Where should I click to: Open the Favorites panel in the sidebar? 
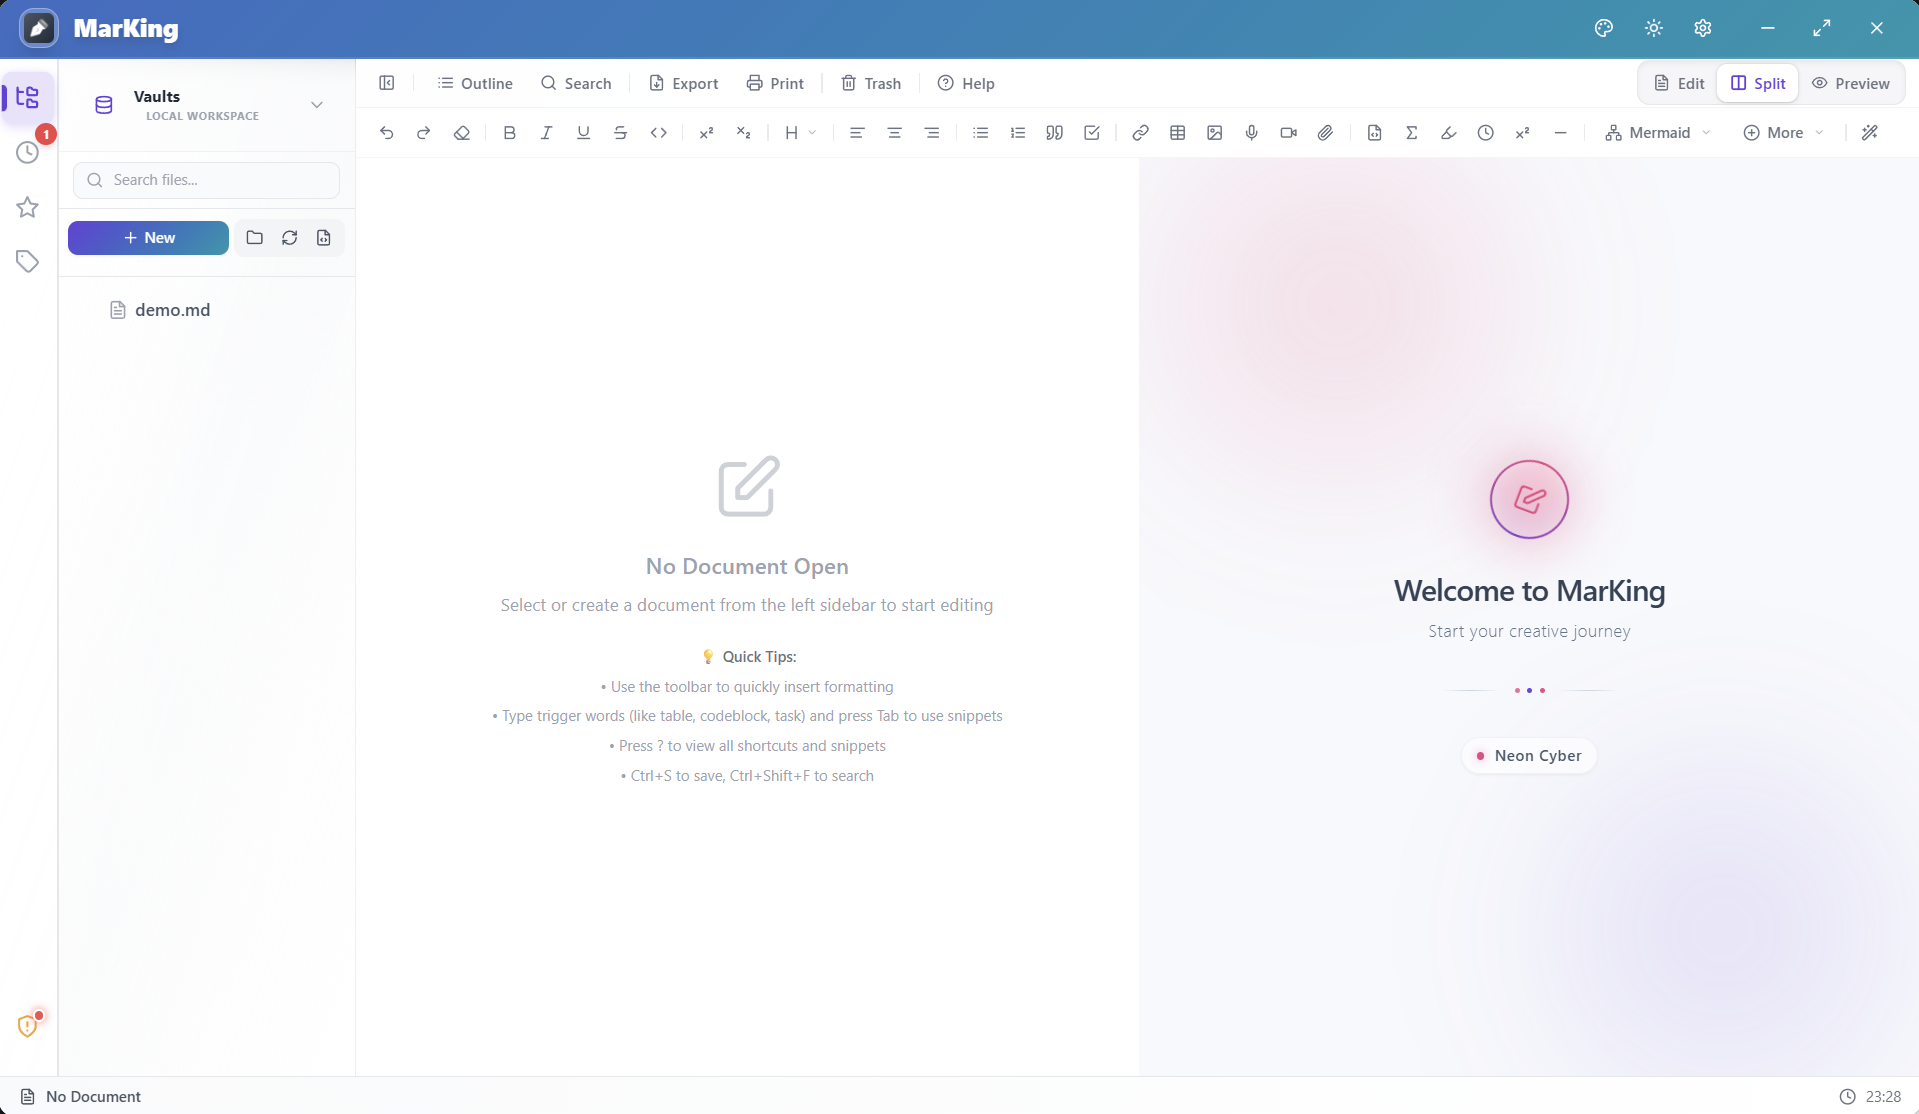tap(27, 207)
